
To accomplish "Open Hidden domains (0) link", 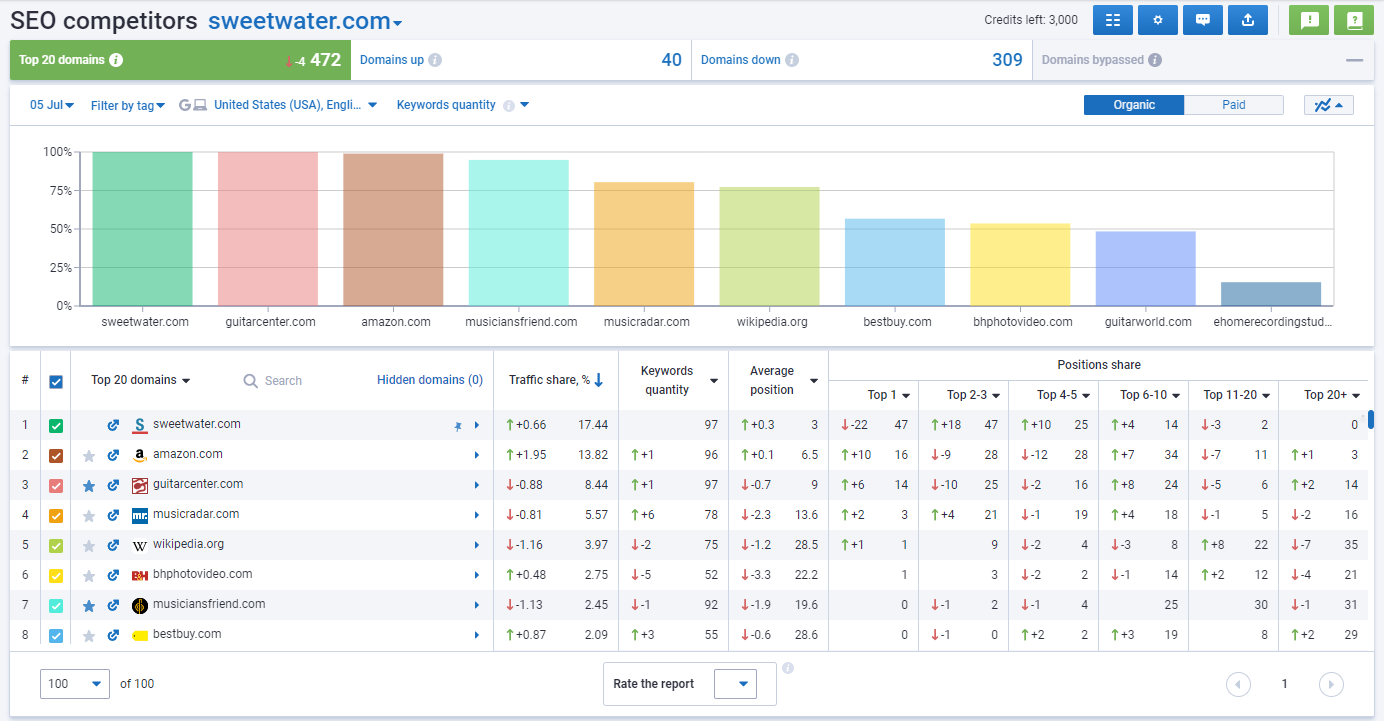I will (x=430, y=380).
